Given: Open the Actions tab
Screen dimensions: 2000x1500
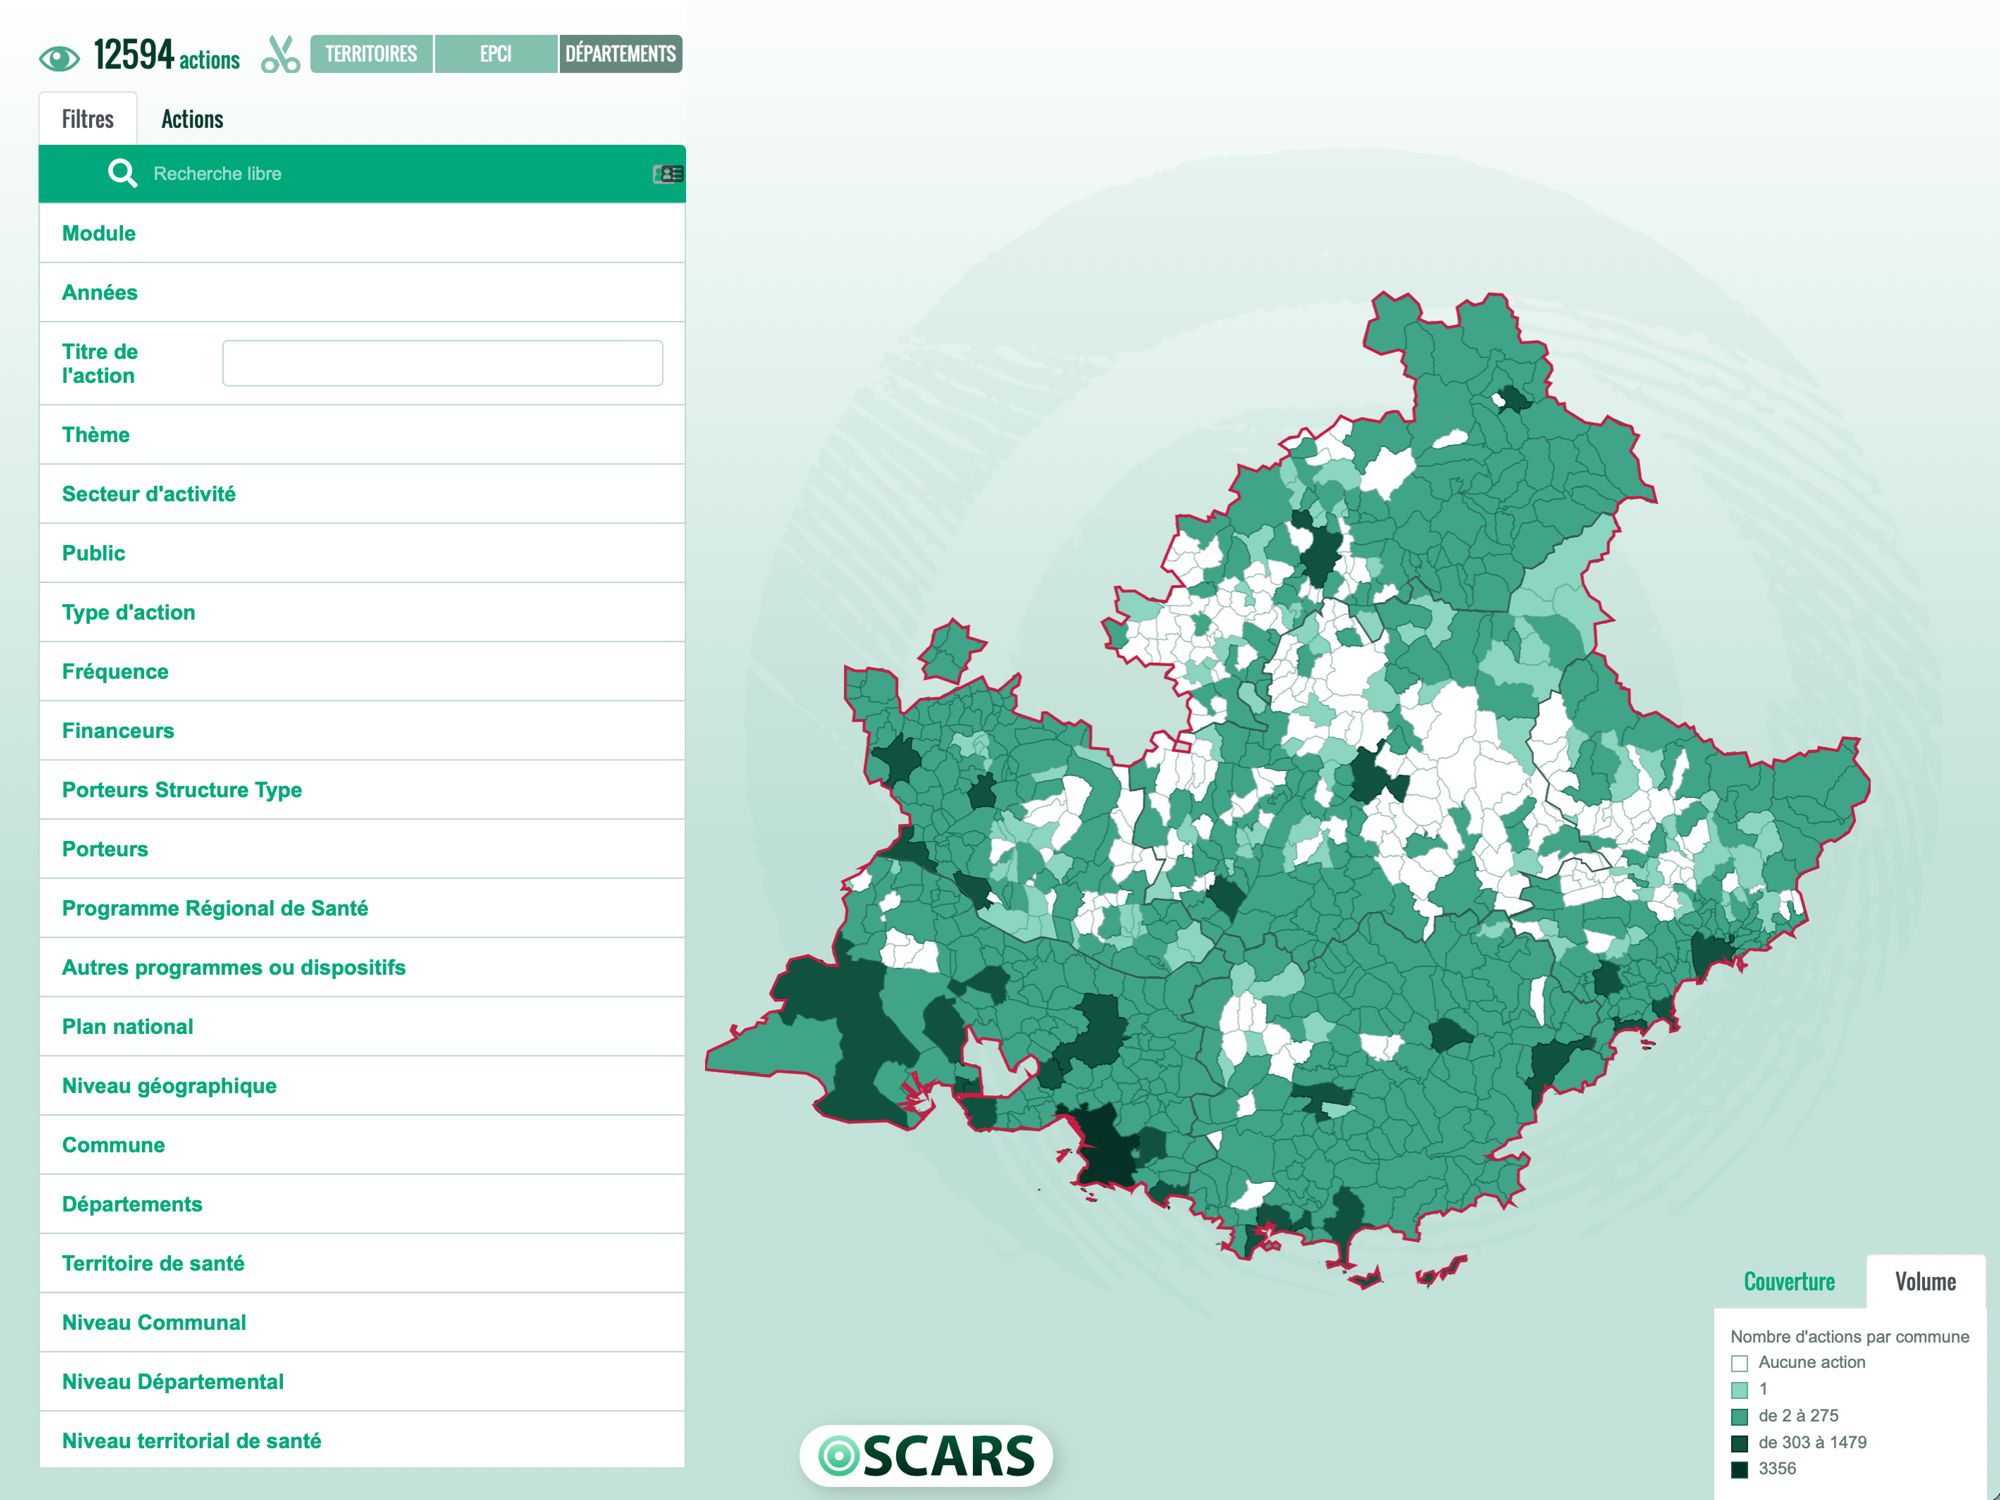Looking at the screenshot, I should pos(192,119).
